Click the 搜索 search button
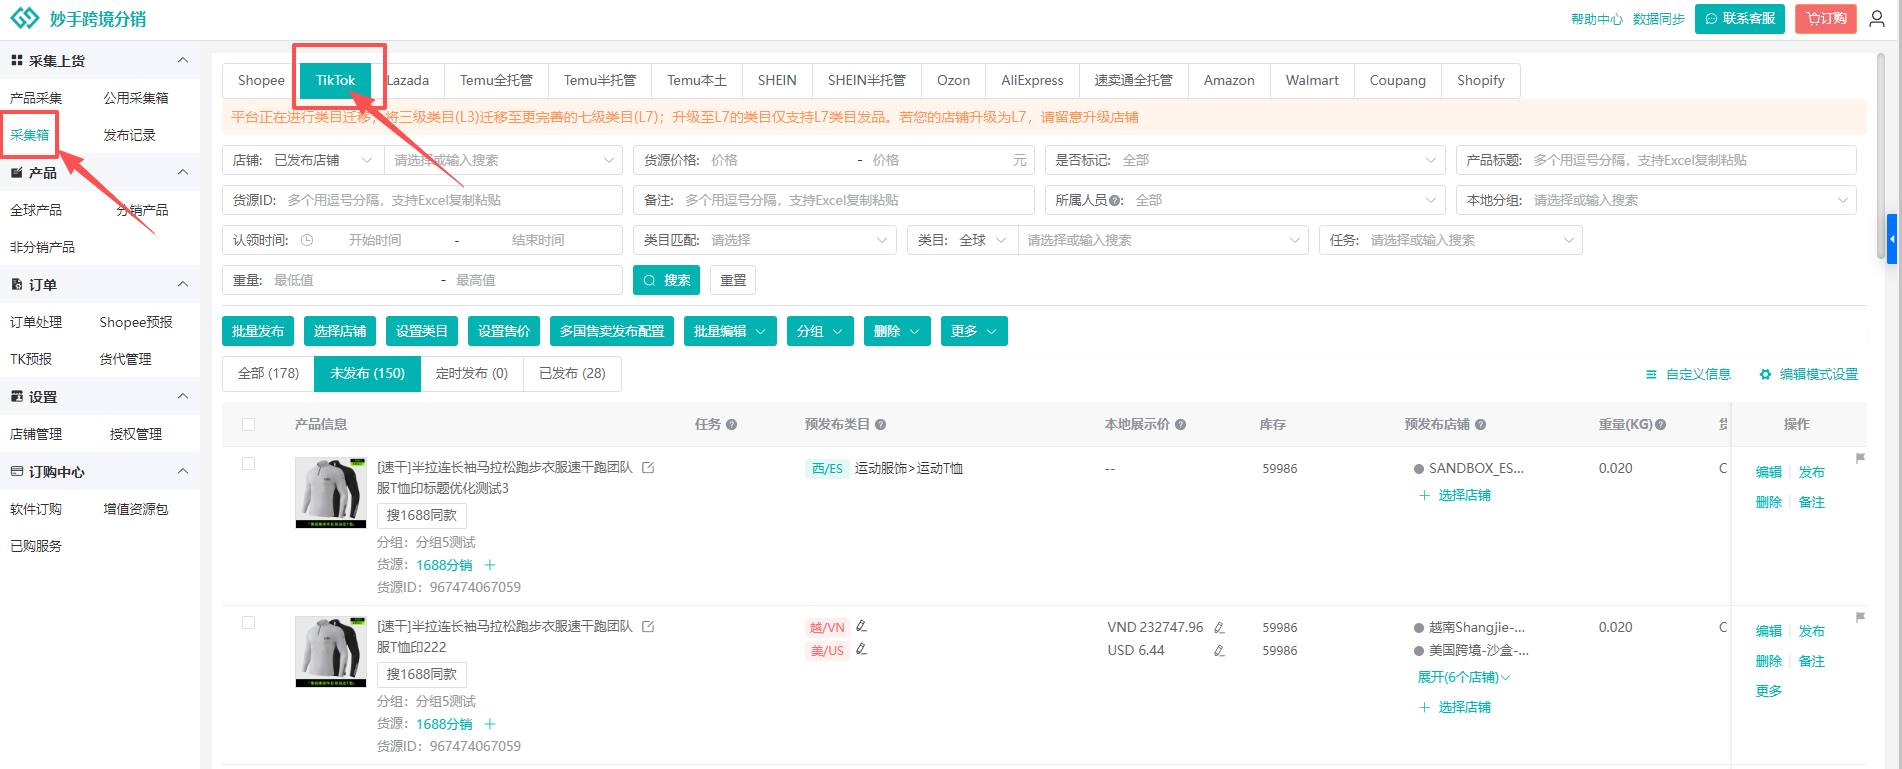Screen dimensions: 1902x769 point(666,280)
